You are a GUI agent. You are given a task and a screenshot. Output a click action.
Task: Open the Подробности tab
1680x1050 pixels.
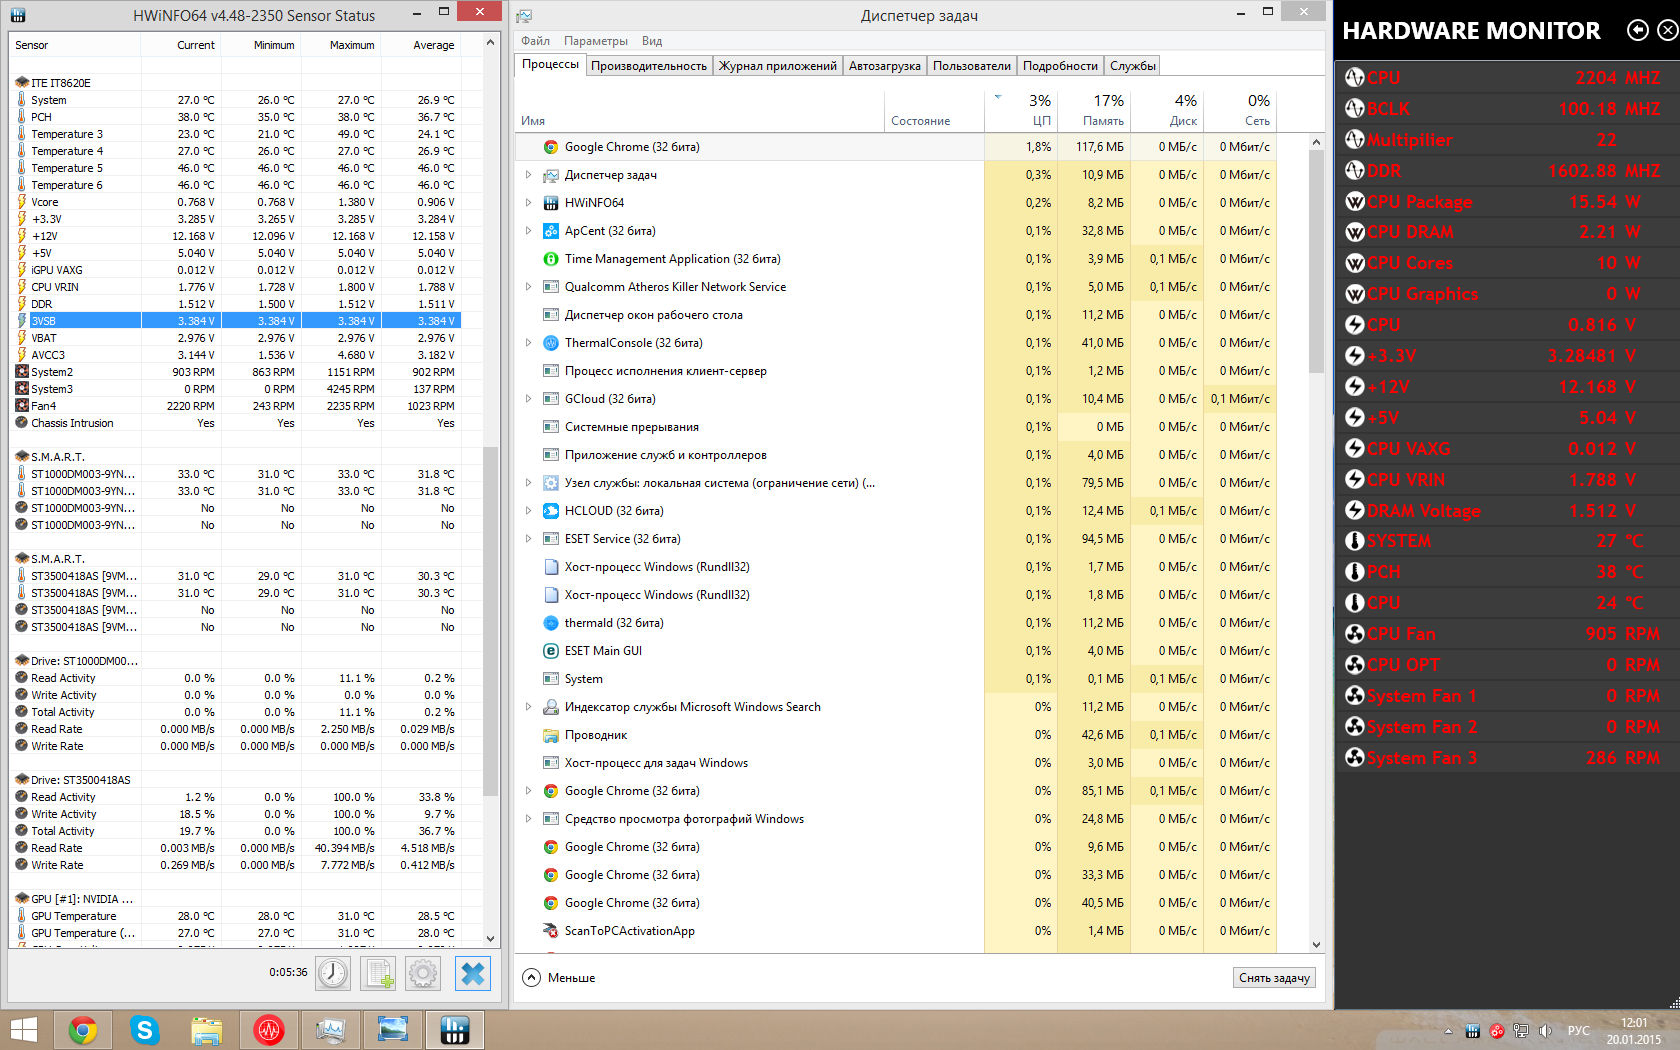point(1060,66)
